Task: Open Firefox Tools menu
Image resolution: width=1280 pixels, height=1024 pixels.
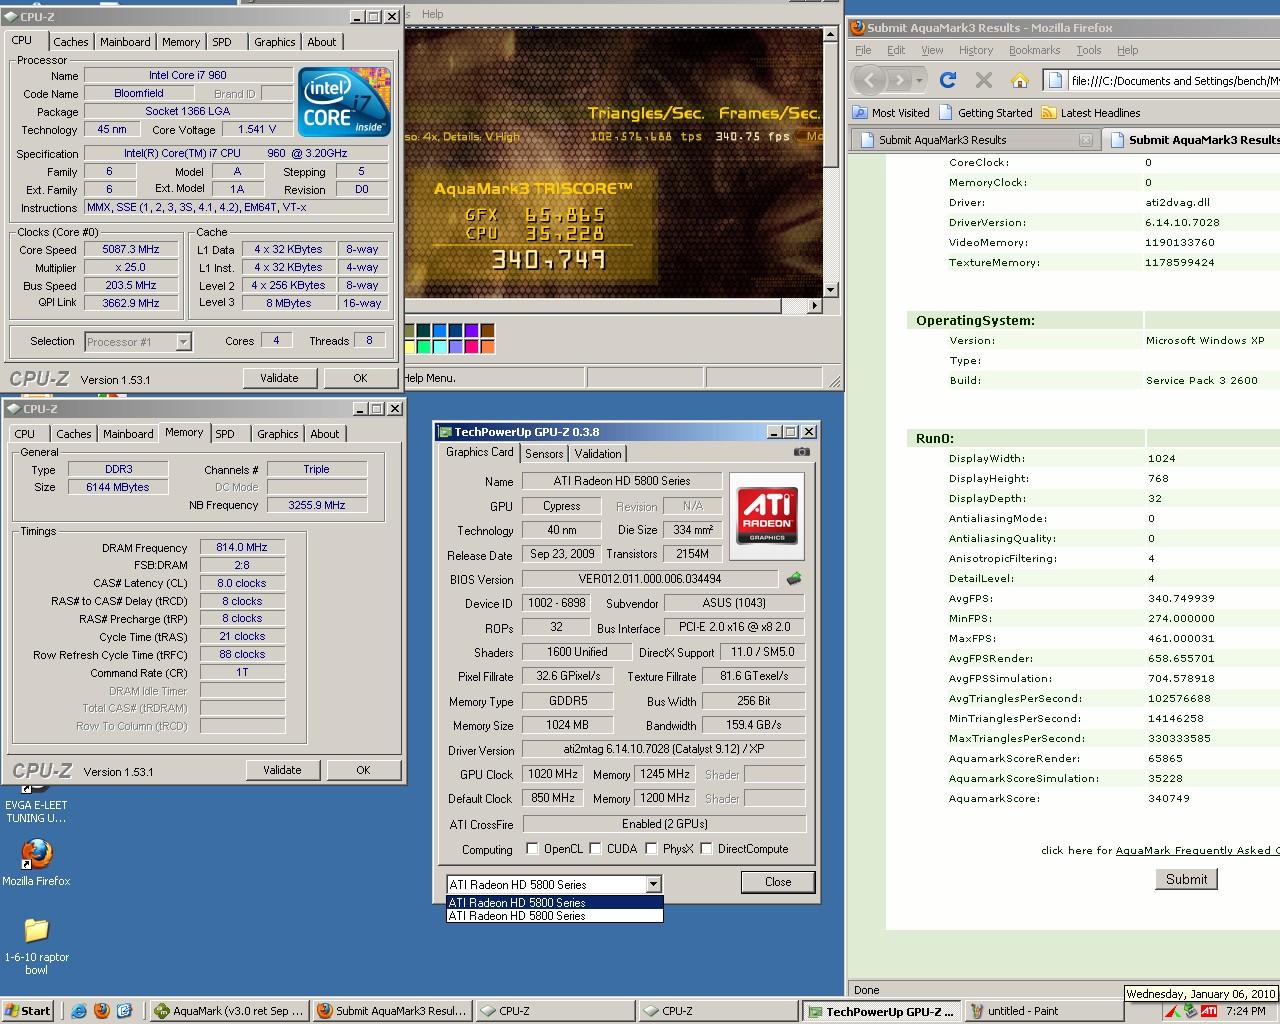Action: pyautogui.click(x=1089, y=50)
